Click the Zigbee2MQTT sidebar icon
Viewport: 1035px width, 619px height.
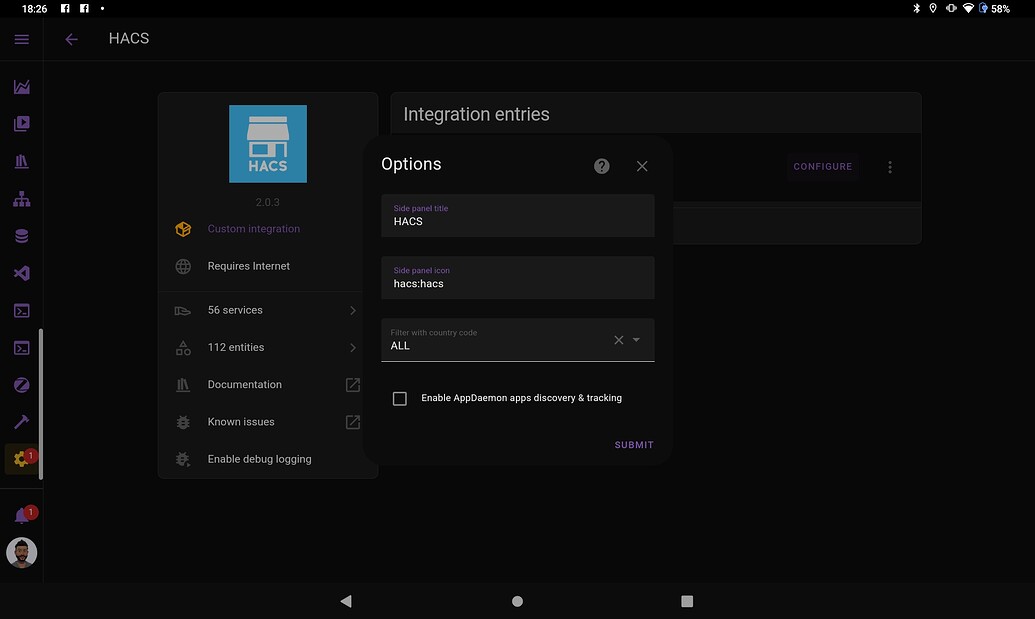(21, 384)
